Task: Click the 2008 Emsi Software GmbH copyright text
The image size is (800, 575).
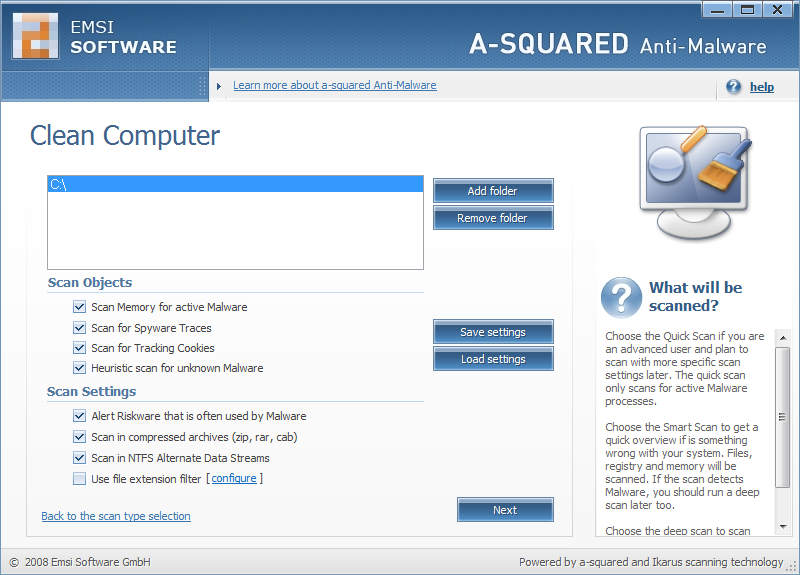Action: (x=80, y=562)
